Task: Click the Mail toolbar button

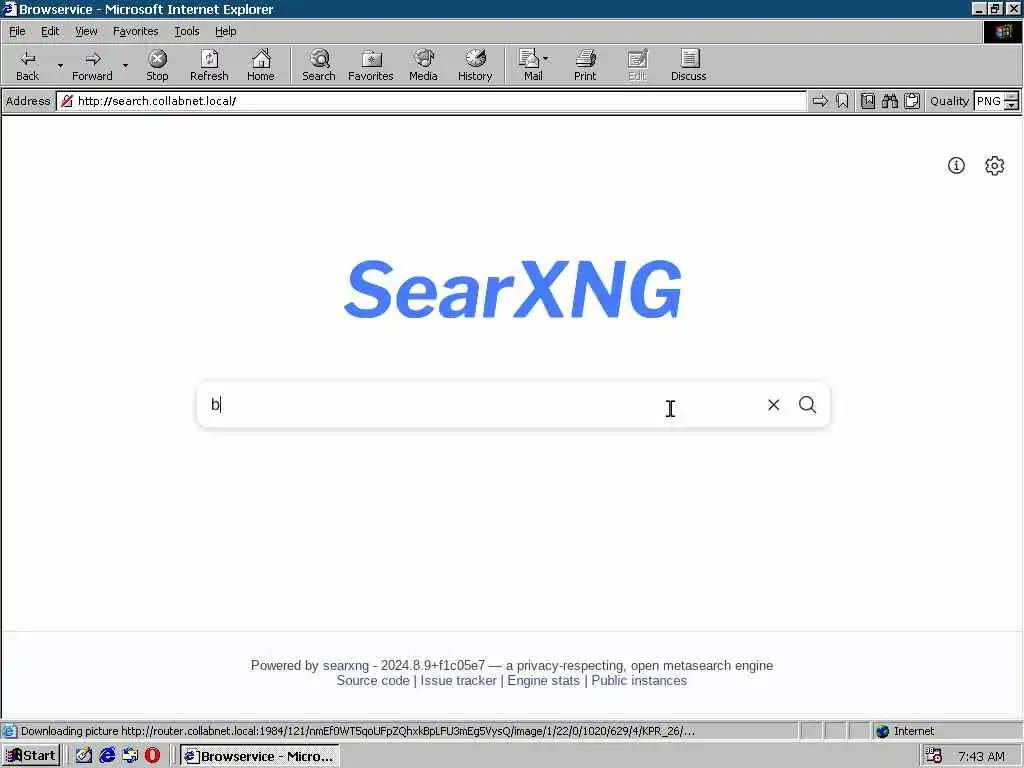Action: click(x=530, y=65)
